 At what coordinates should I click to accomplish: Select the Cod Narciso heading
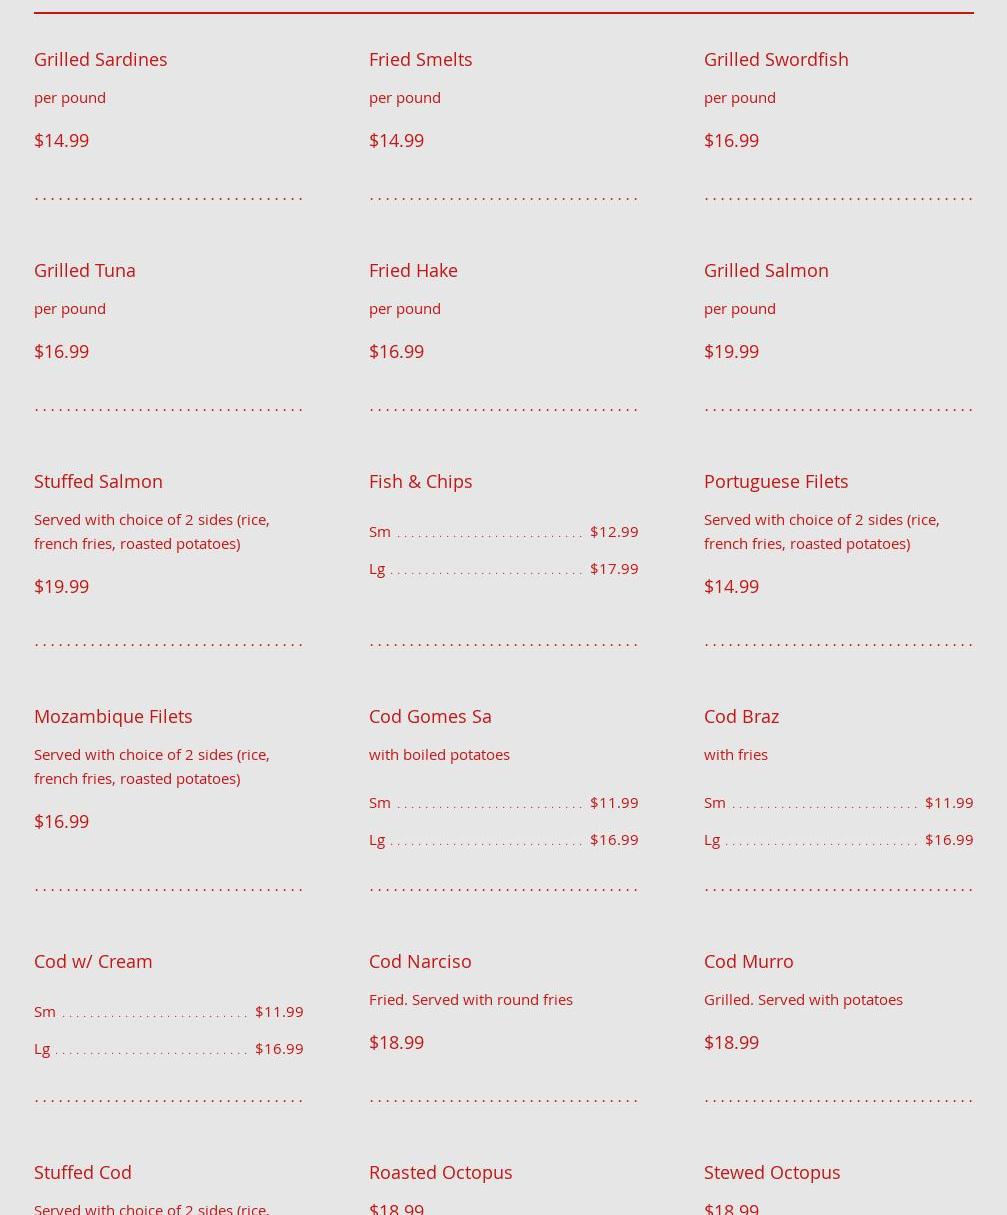(419, 961)
